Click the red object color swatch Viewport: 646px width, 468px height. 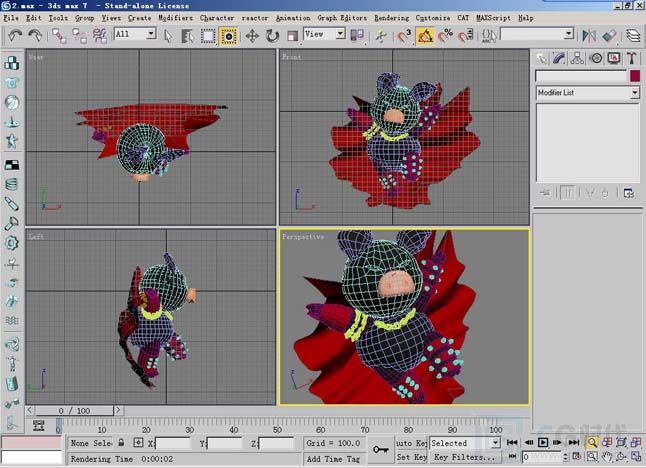pos(635,76)
